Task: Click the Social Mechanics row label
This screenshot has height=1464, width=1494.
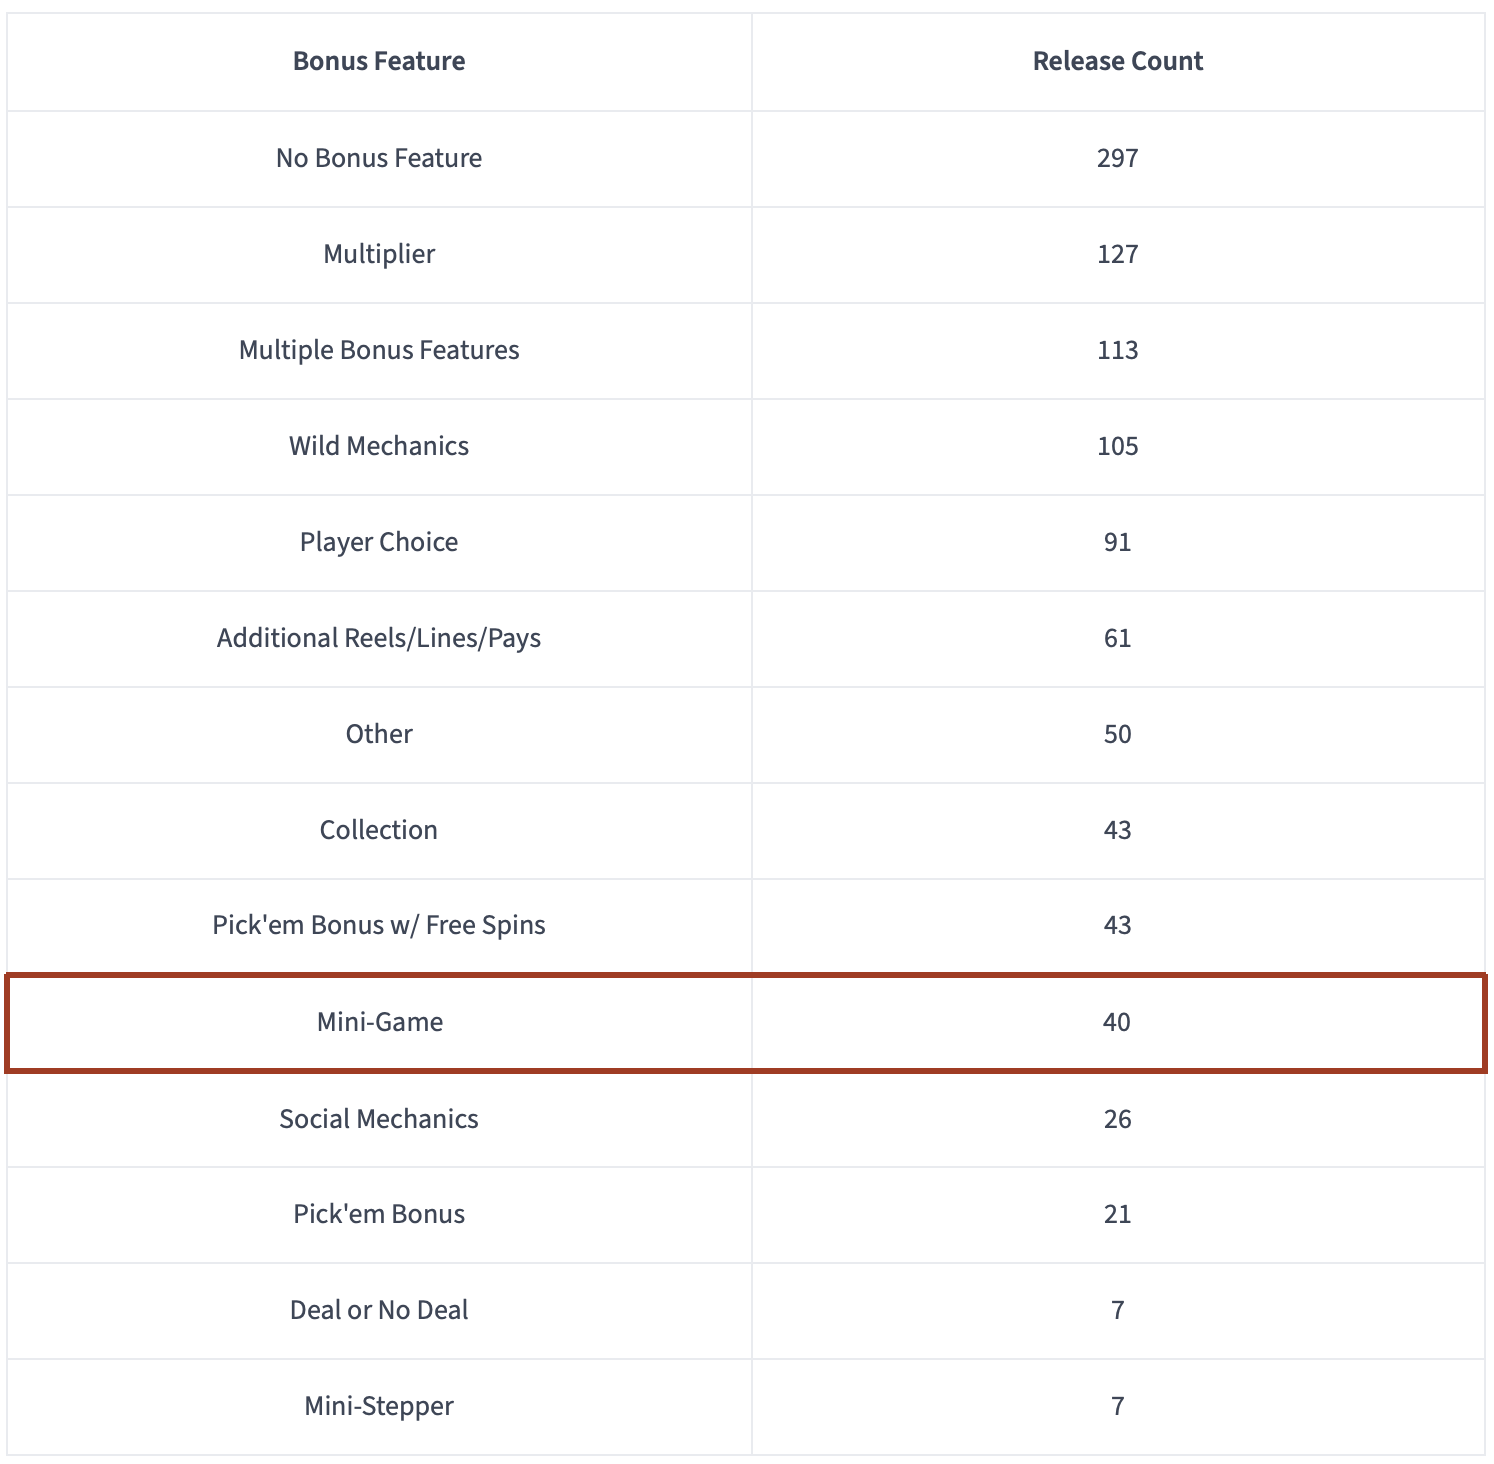Action: coord(379,1118)
